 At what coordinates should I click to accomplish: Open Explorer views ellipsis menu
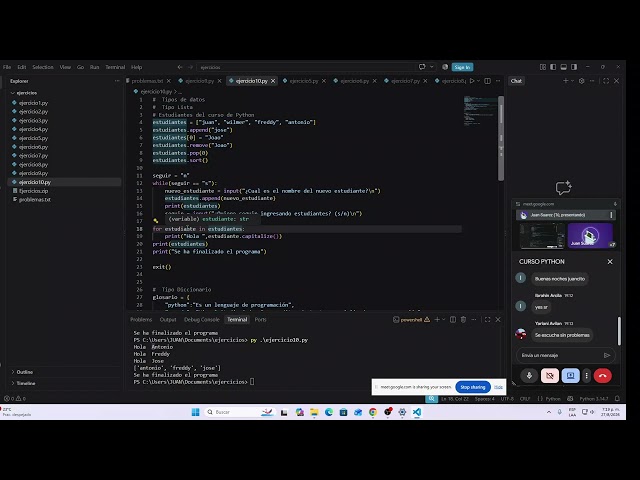tap(117, 81)
